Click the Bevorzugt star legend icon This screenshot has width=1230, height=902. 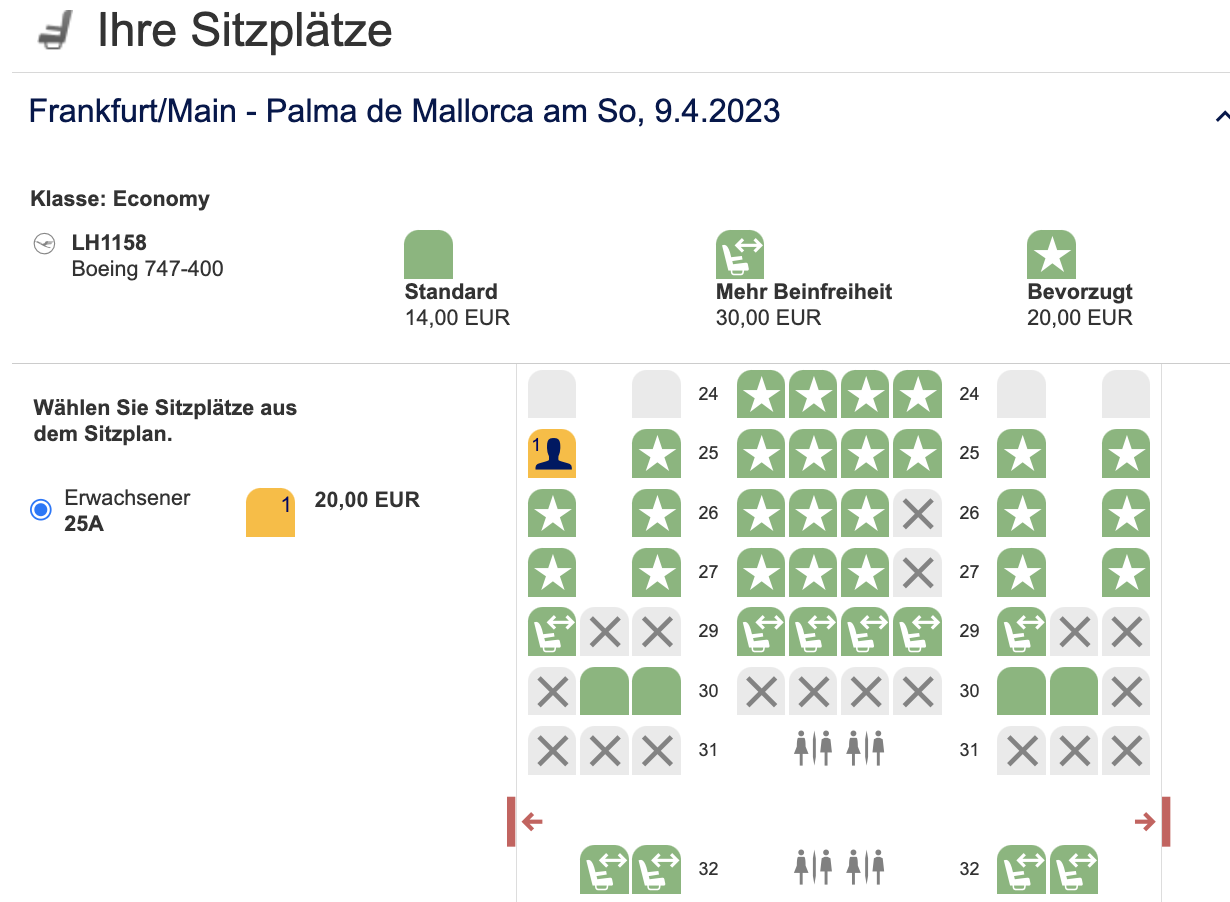(x=1052, y=254)
